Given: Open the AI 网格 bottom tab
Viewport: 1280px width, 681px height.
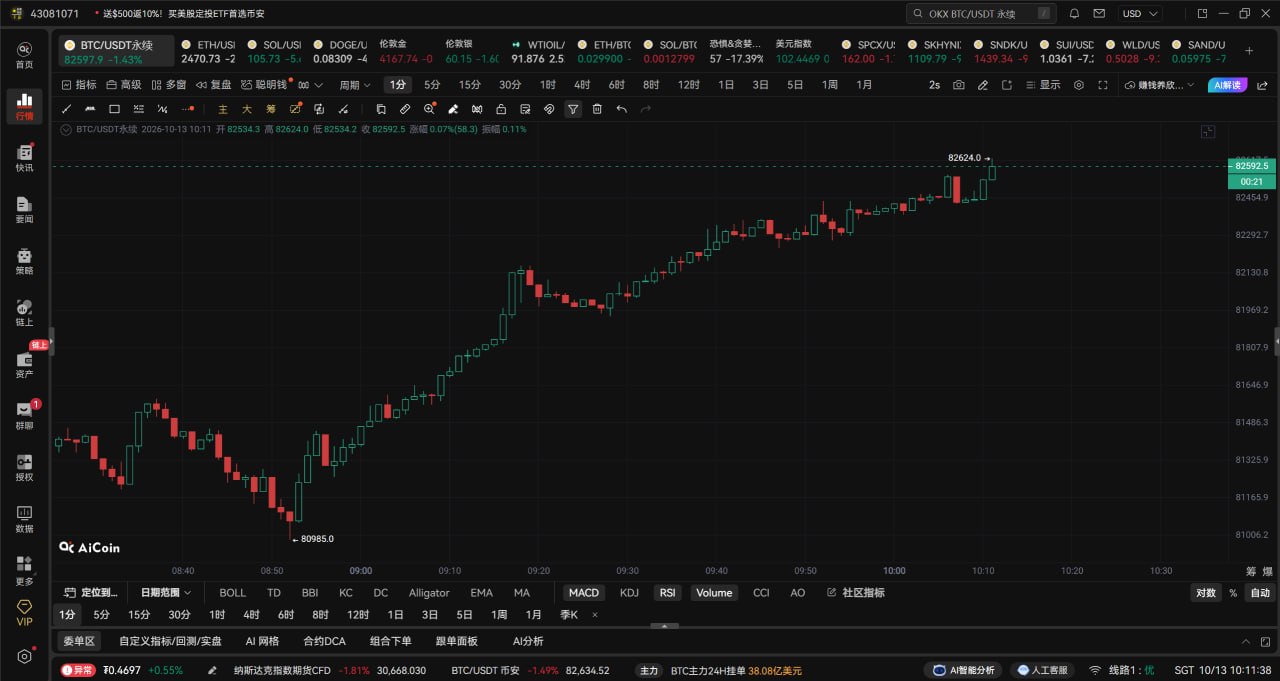Looking at the screenshot, I should pos(262,641).
